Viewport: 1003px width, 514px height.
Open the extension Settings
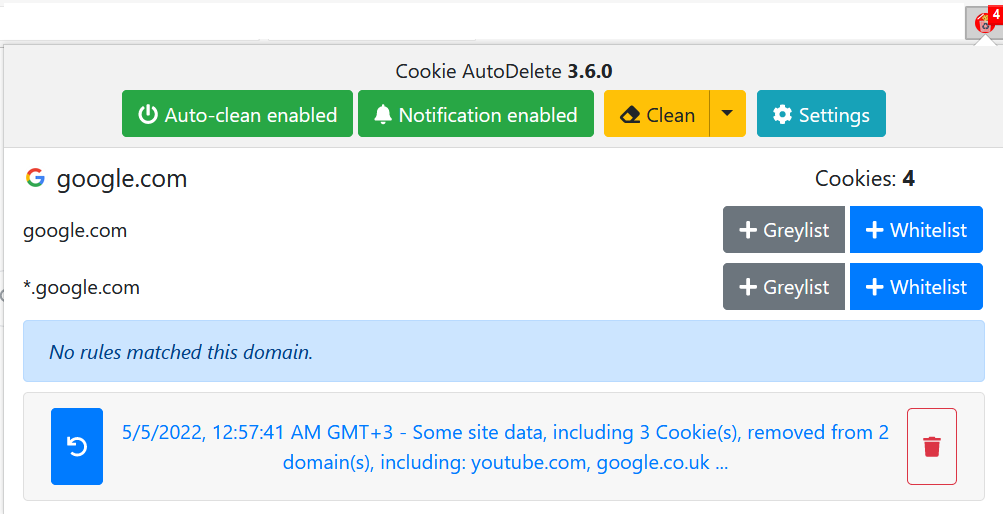pyautogui.click(x=821, y=114)
